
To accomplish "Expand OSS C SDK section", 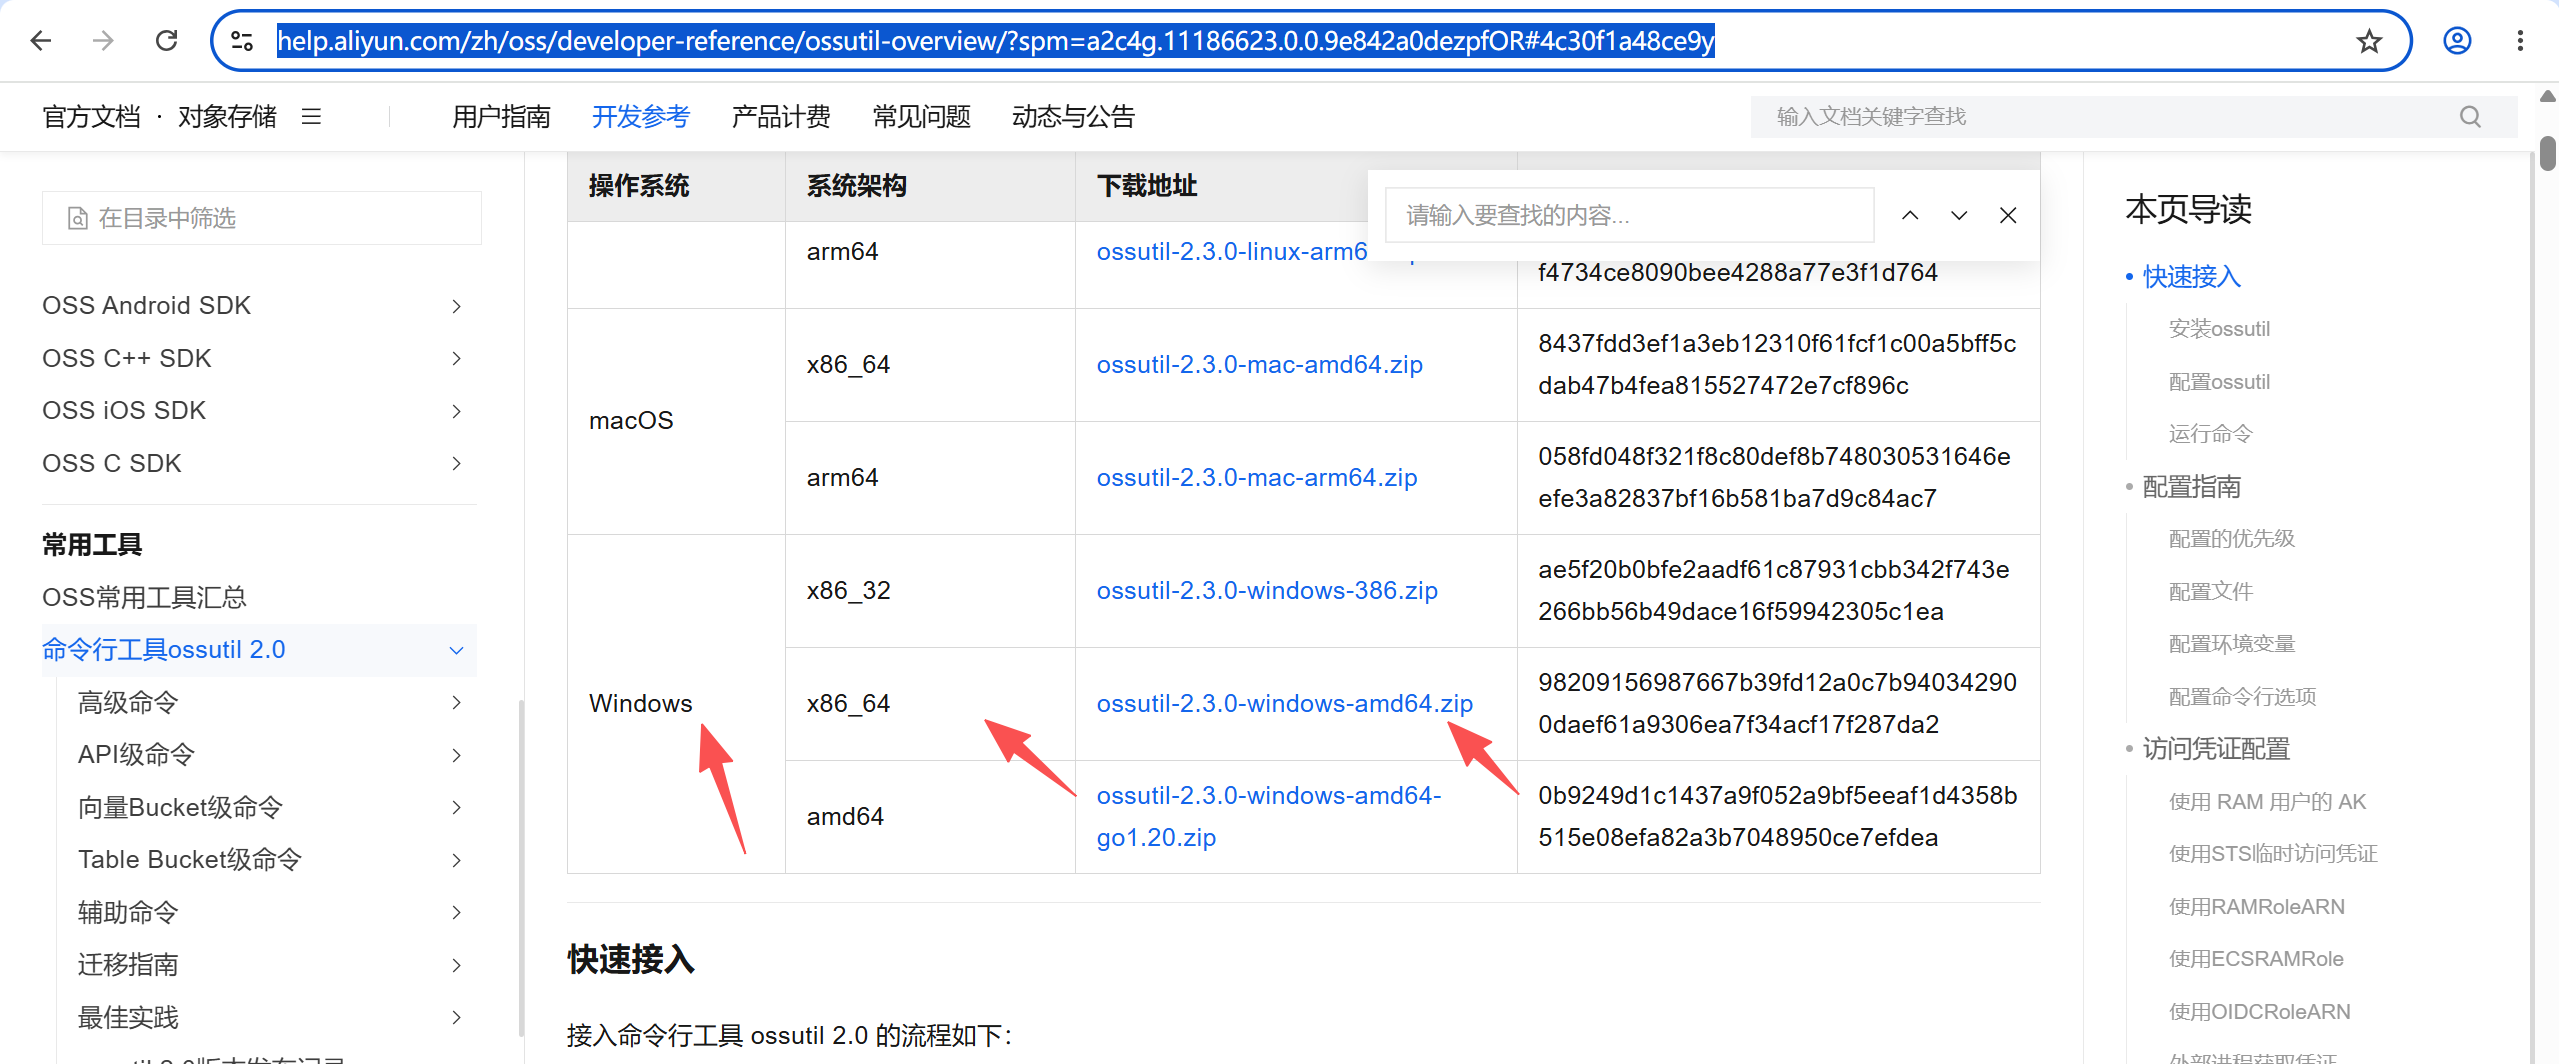I will (456, 463).
